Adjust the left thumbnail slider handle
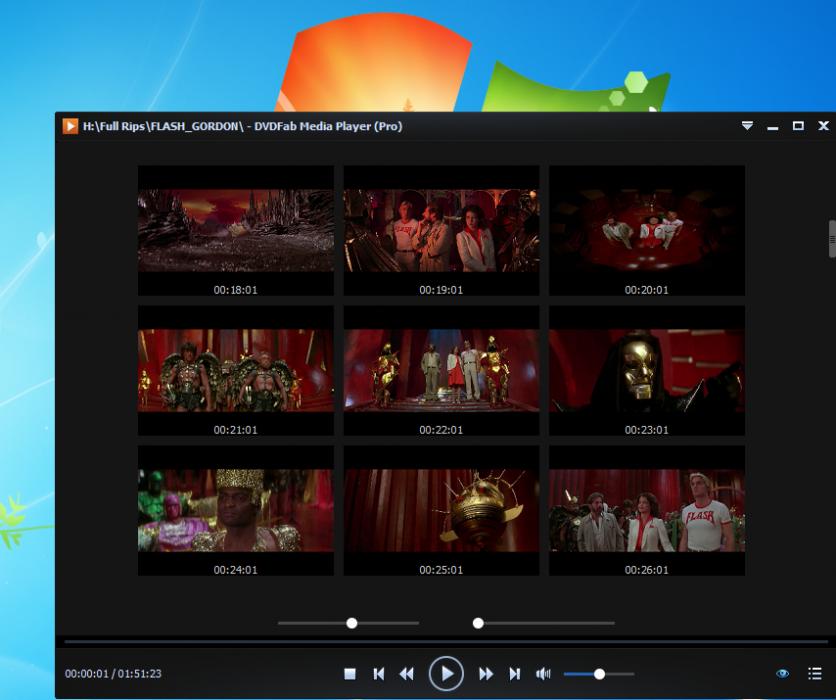 [352, 623]
